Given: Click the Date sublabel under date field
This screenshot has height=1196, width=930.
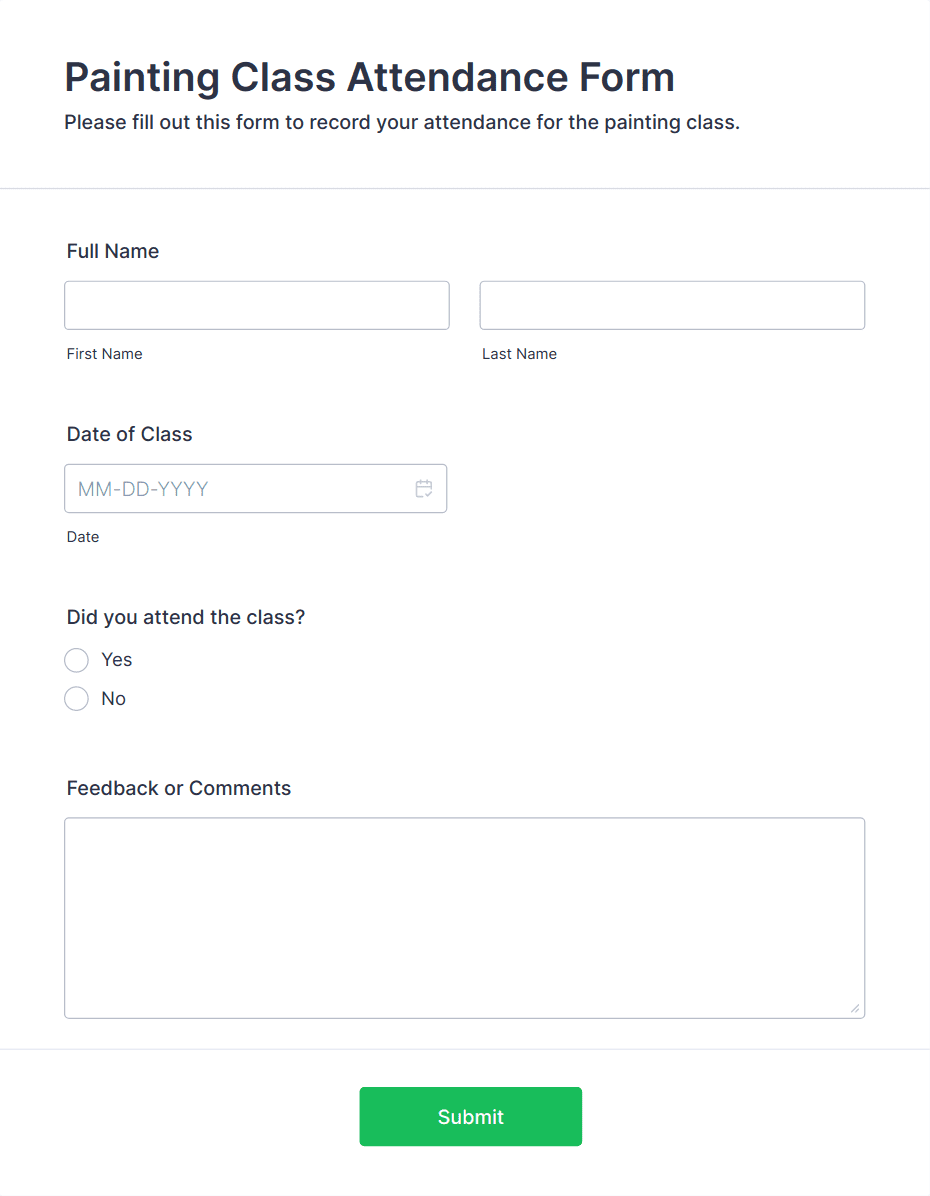Looking at the screenshot, I should tap(82, 537).
